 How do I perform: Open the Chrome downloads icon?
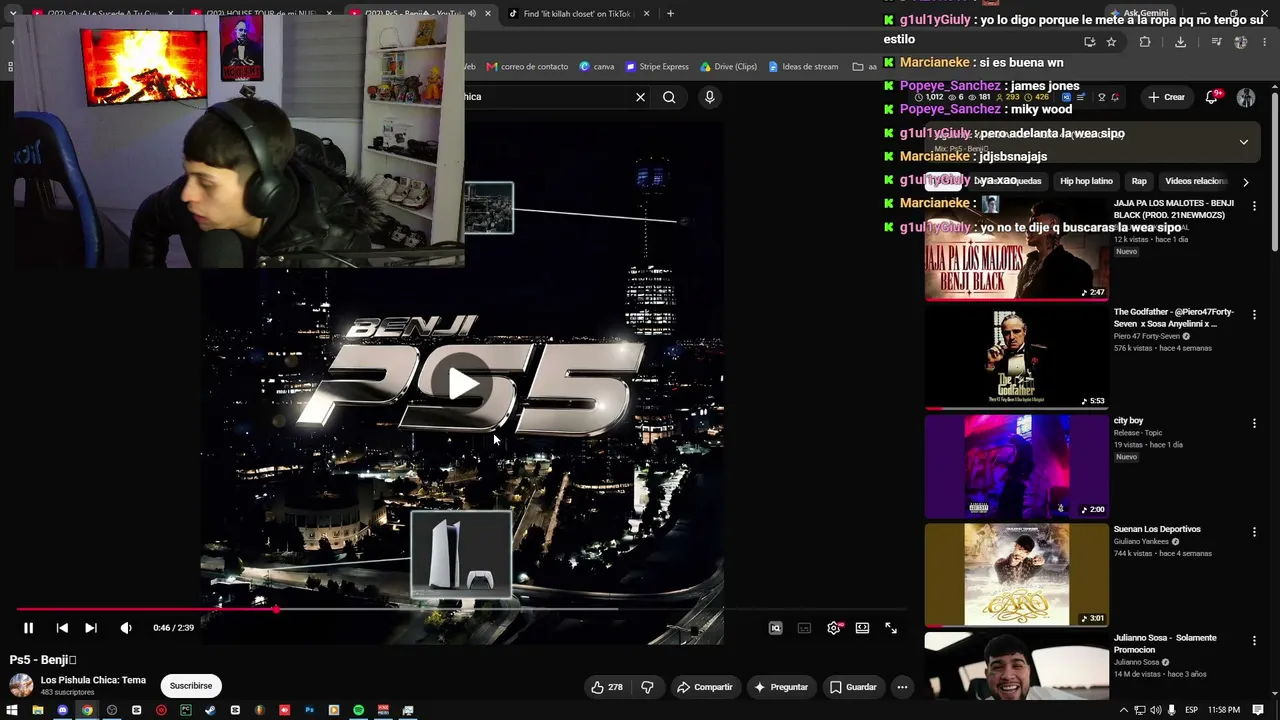(1180, 42)
